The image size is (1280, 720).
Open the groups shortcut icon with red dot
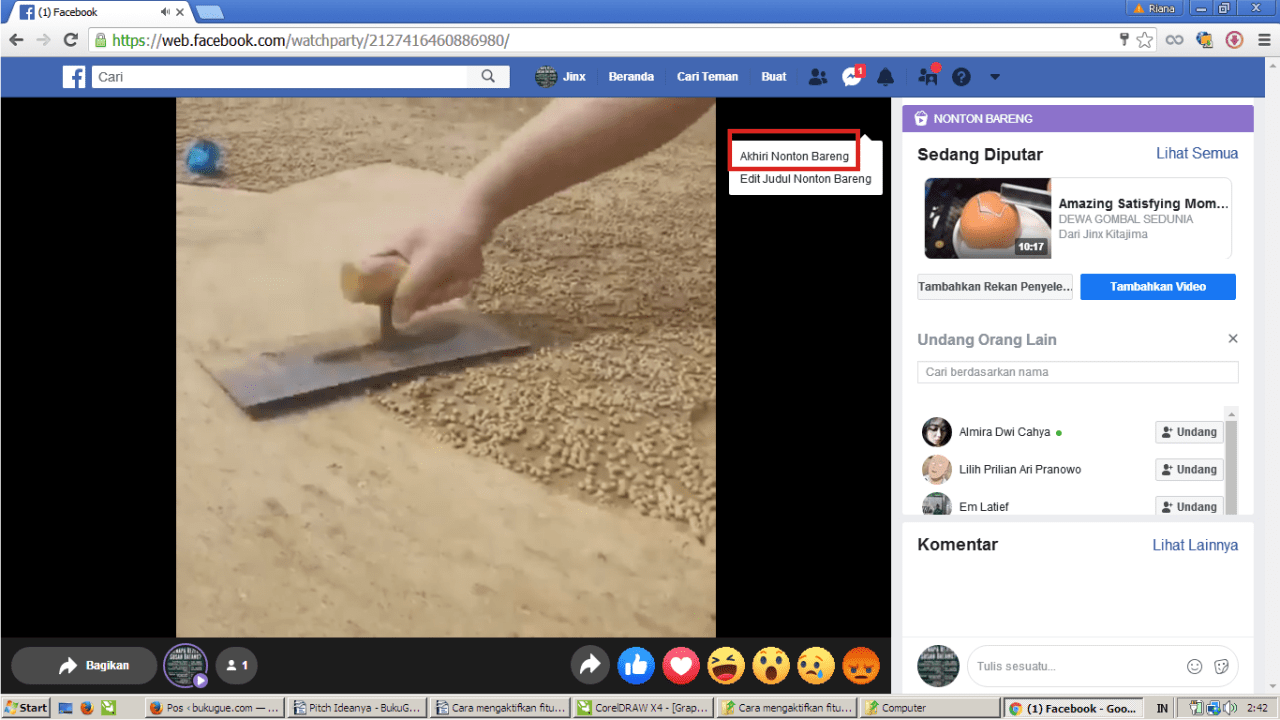[x=928, y=76]
